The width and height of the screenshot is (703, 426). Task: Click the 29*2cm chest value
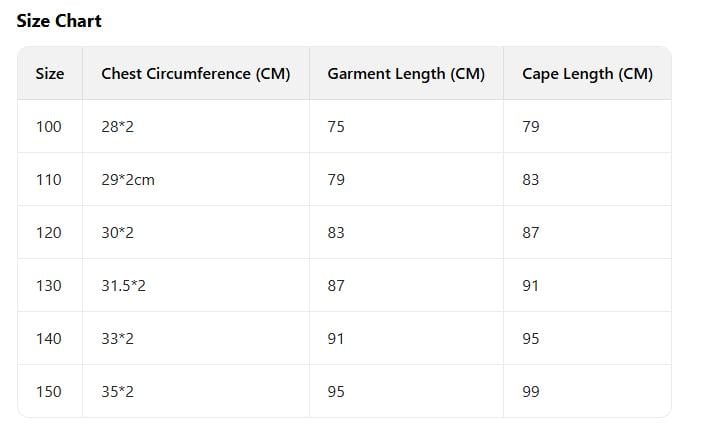[128, 180]
